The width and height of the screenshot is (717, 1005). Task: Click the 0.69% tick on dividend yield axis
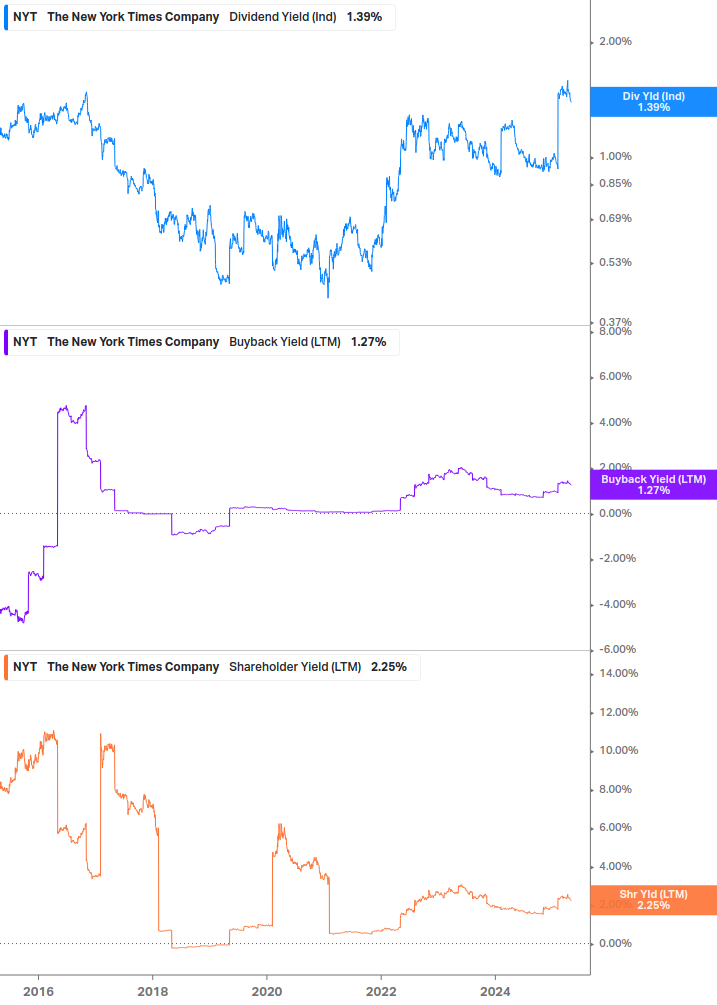(615, 219)
